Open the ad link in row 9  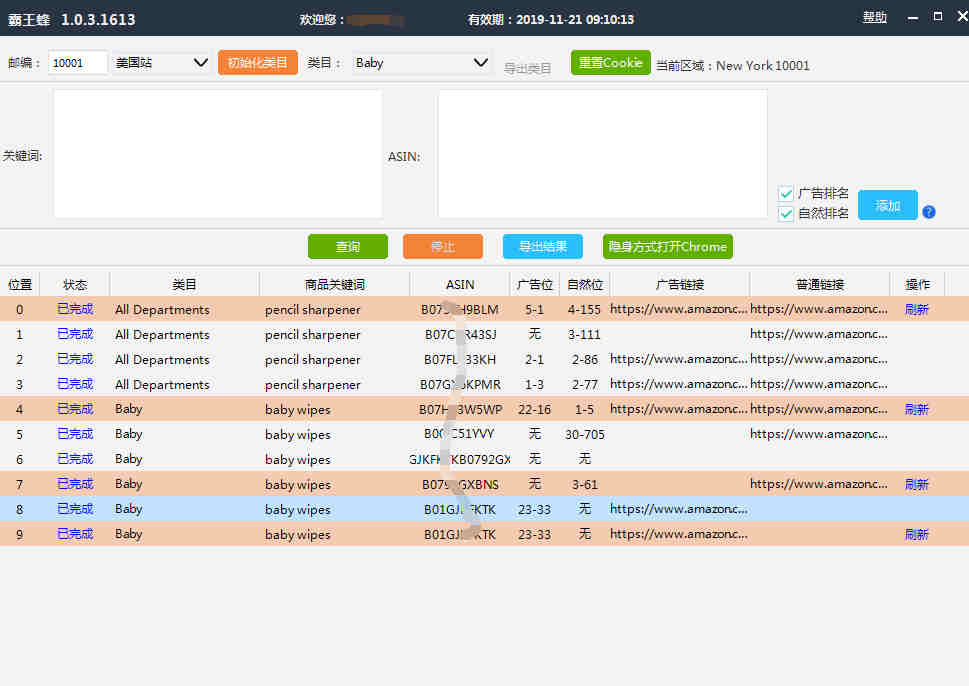(679, 534)
